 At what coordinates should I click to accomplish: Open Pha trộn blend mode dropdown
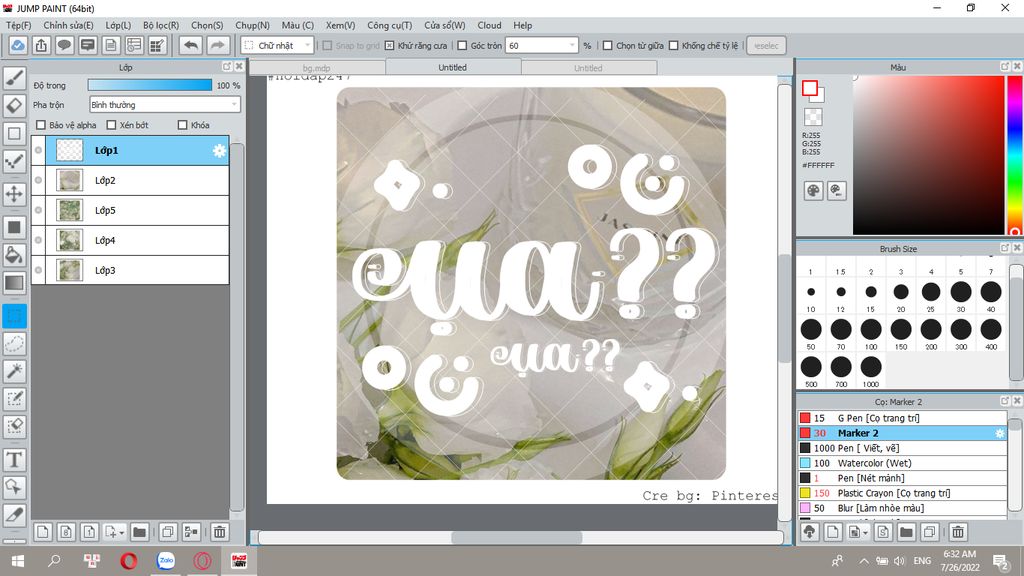pos(165,104)
